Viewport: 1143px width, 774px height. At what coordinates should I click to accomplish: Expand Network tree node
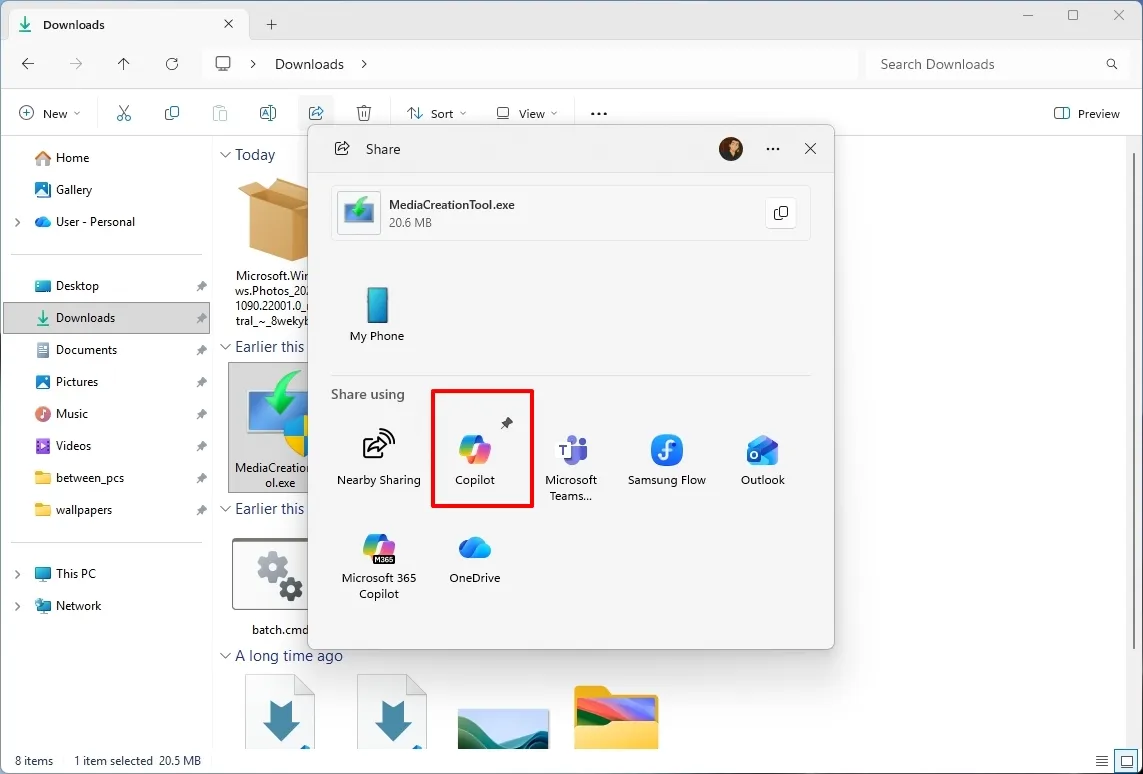17,606
